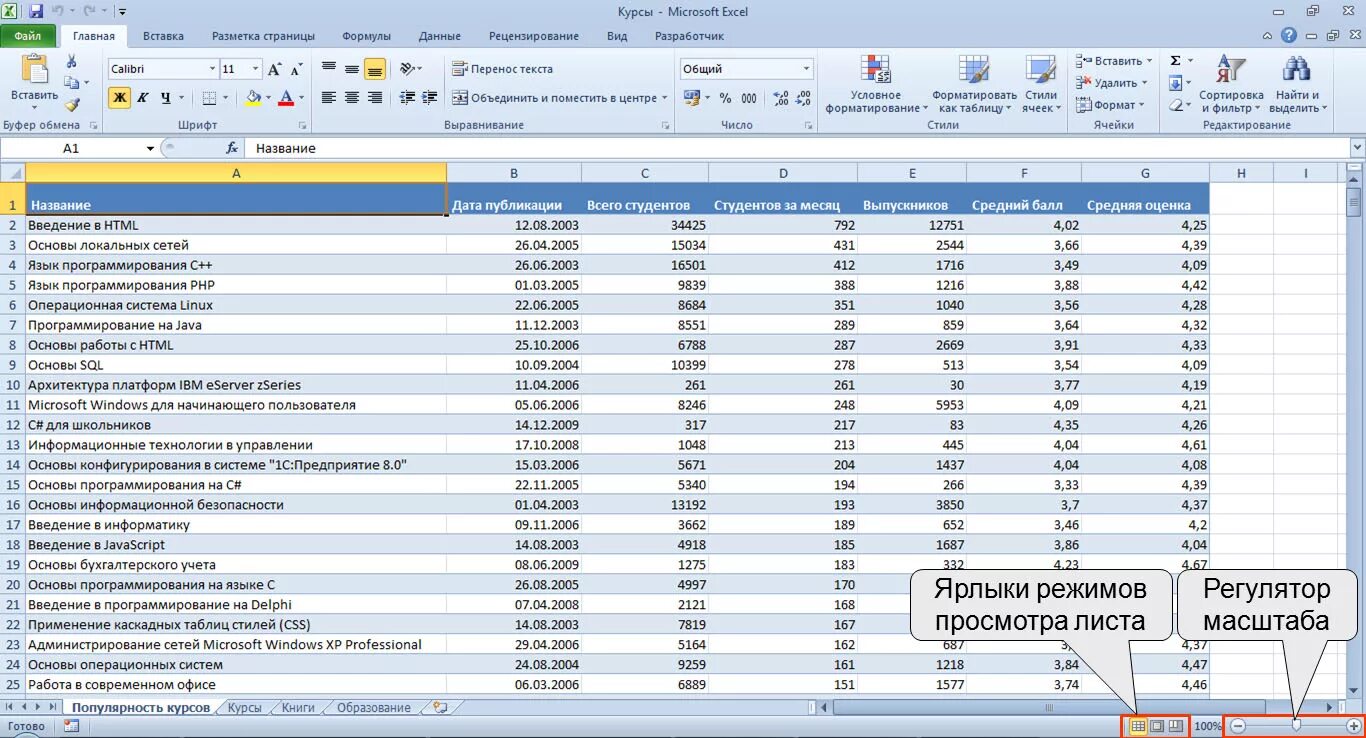The height and width of the screenshot is (738, 1366).
Task: Expand Найти и выделить menu
Action: pos(1297,84)
